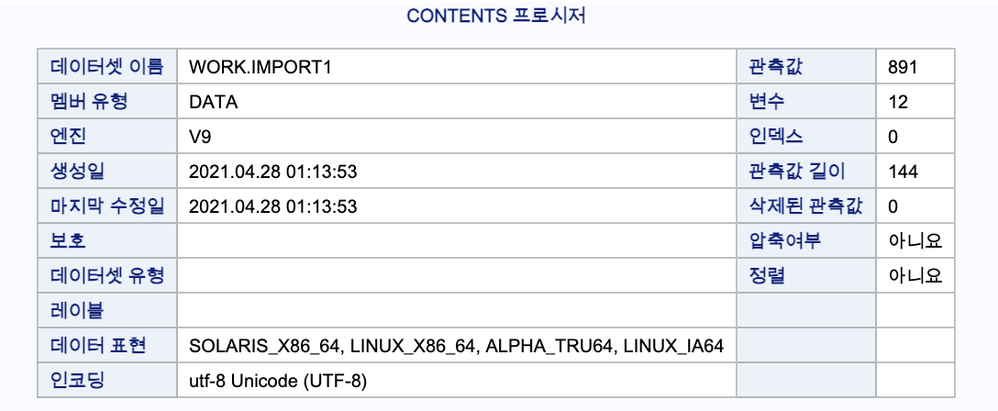
Task: Click the 멤버 유형 label cell
Action: point(90,102)
